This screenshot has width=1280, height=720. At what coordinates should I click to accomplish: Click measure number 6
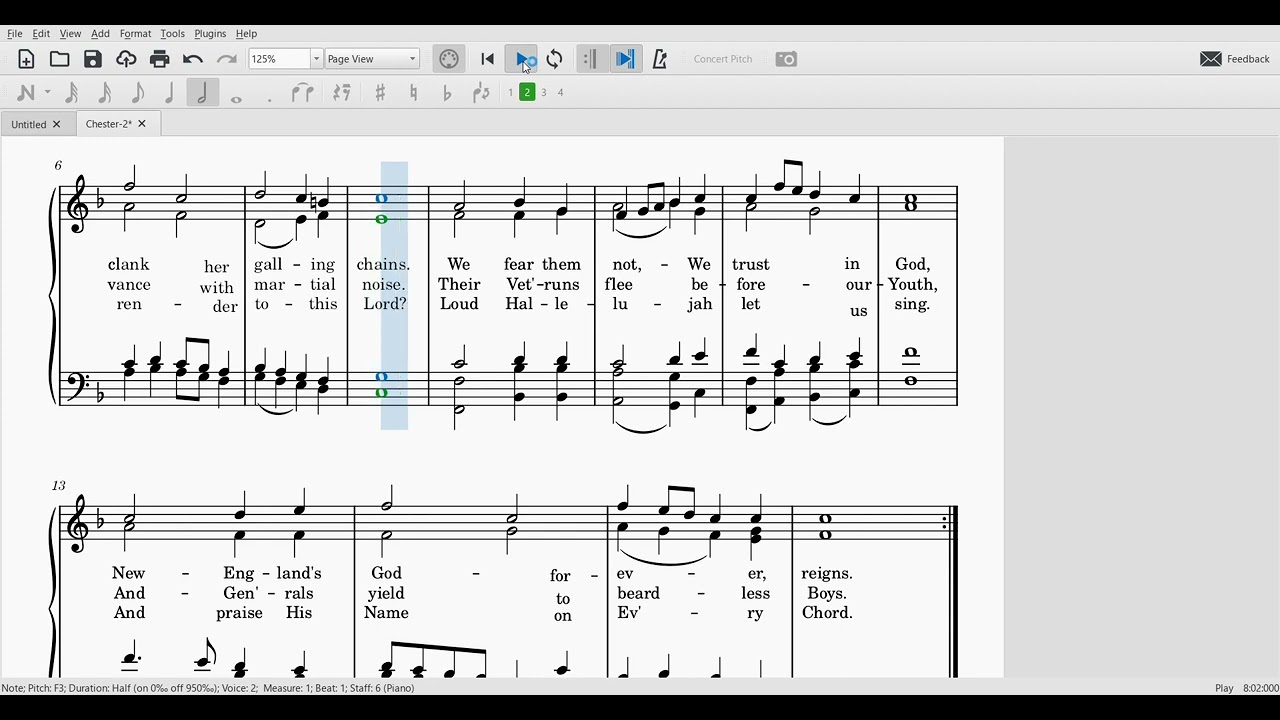point(58,166)
